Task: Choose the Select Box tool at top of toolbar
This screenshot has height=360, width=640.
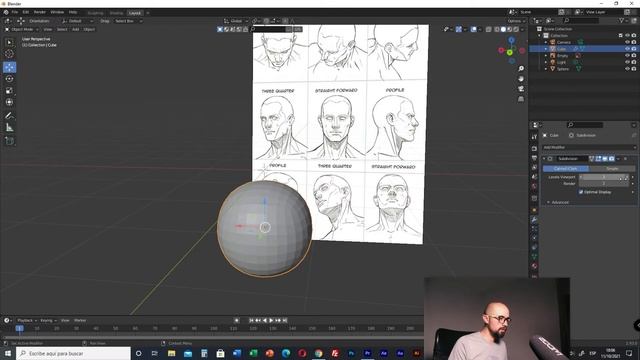Action: click(x=9, y=42)
